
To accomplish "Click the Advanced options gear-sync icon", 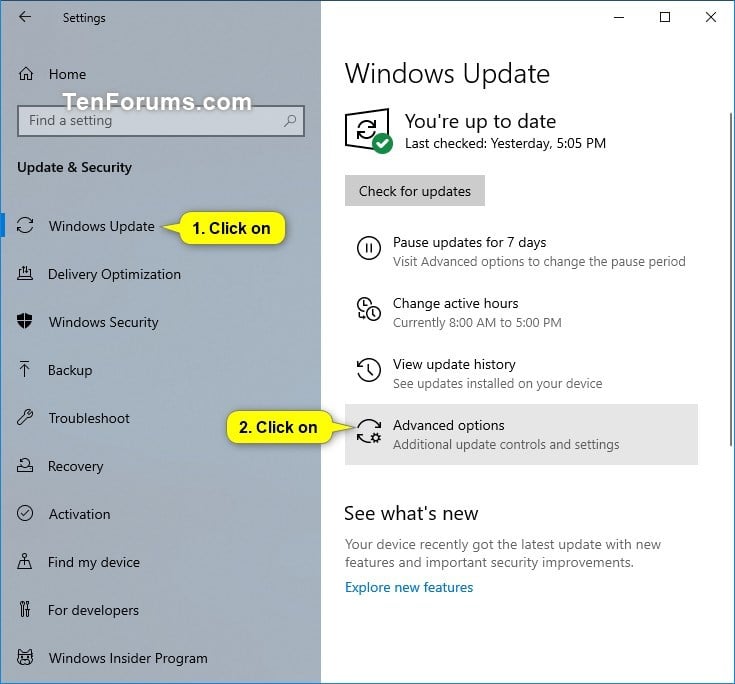I will click(x=369, y=431).
